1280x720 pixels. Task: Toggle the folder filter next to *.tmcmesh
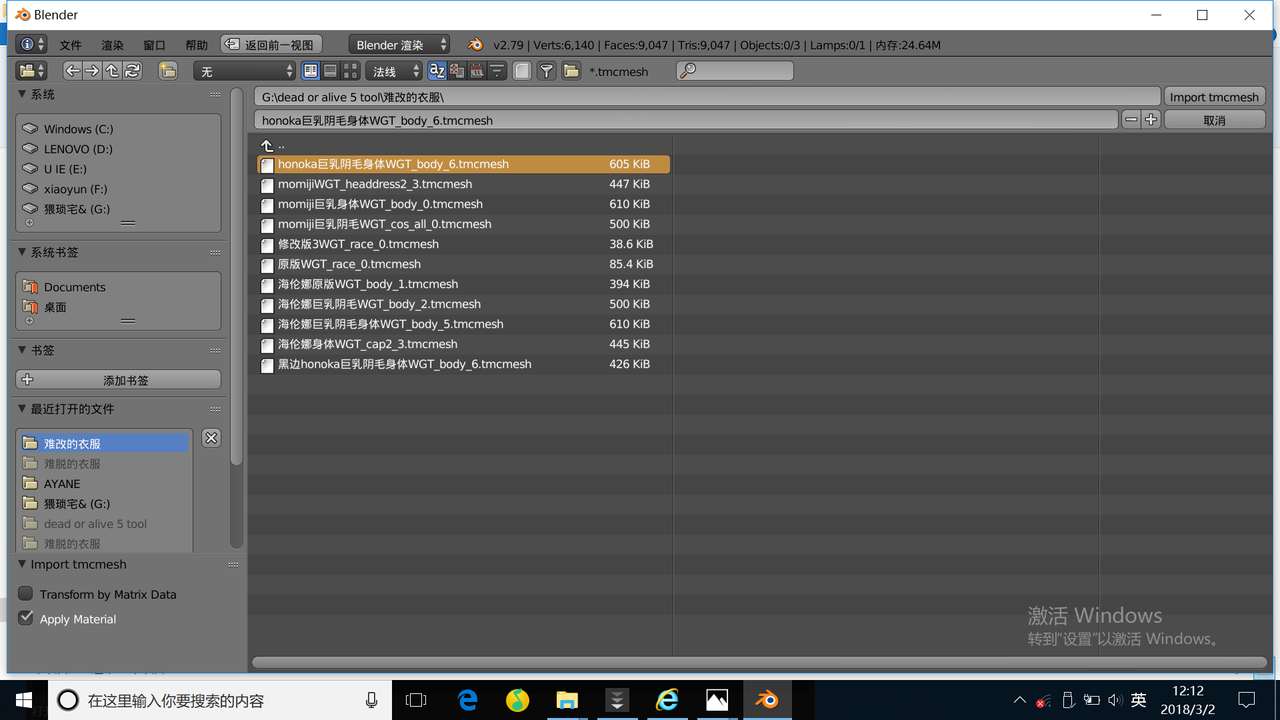point(571,71)
